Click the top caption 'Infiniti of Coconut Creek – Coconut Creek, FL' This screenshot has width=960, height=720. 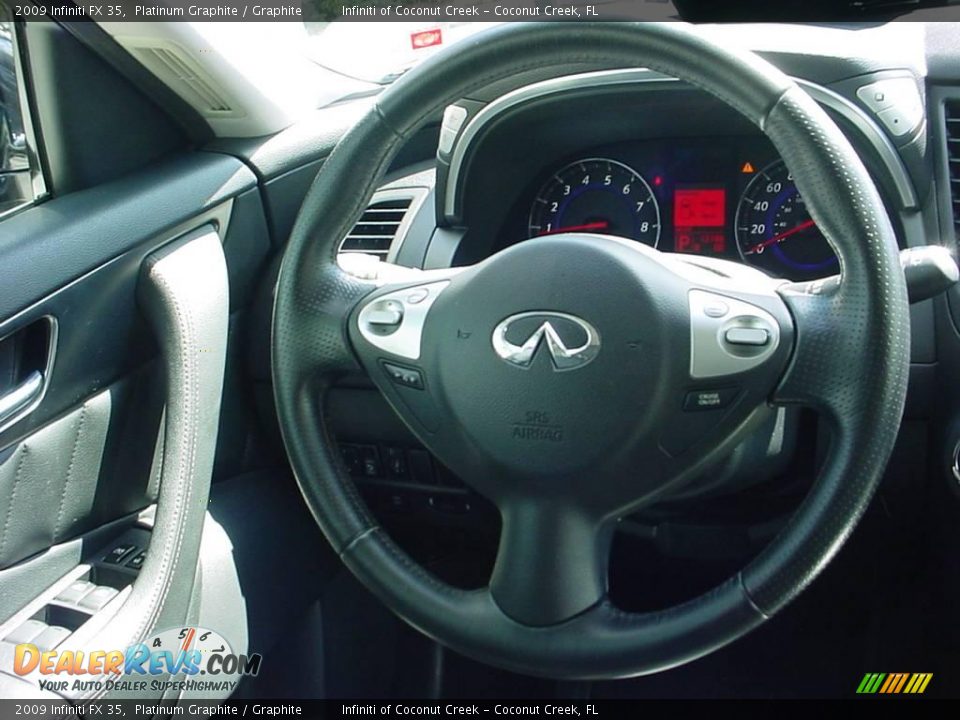pyautogui.click(x=470, y=10)
